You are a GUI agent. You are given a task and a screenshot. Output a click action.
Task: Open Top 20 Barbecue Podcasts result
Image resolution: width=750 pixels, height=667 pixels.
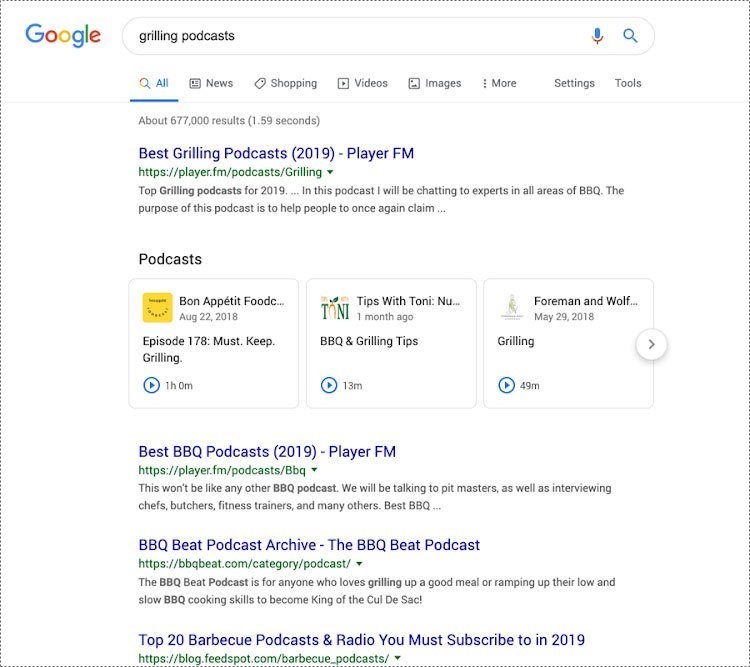(362, 640)
